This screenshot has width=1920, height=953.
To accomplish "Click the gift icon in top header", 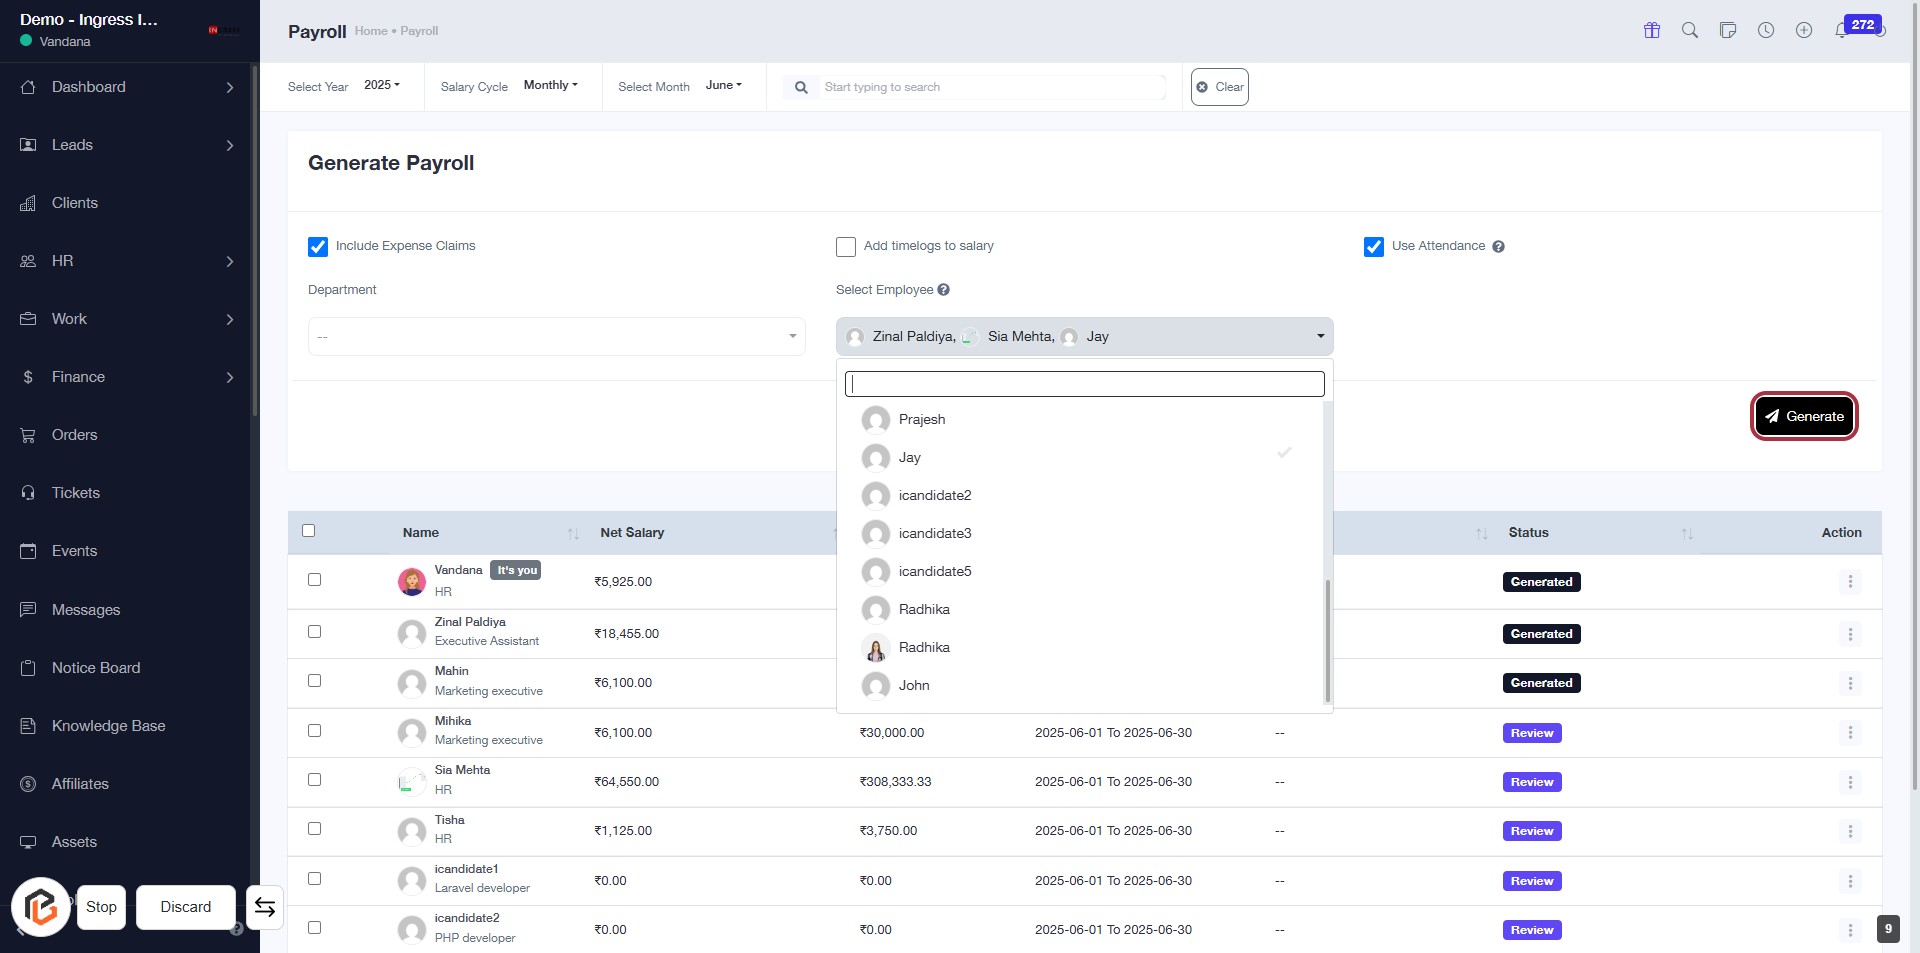I will coord(1651,30).
